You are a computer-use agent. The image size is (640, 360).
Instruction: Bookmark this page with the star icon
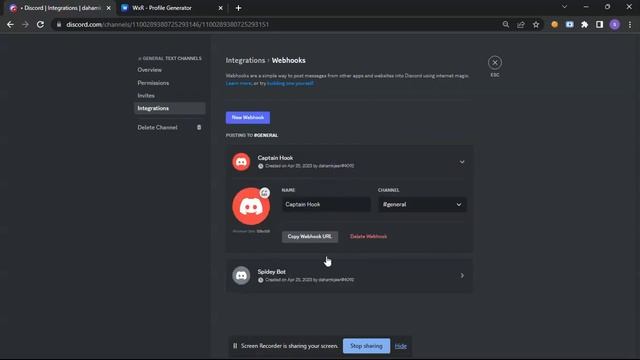[x=536, y=24]
